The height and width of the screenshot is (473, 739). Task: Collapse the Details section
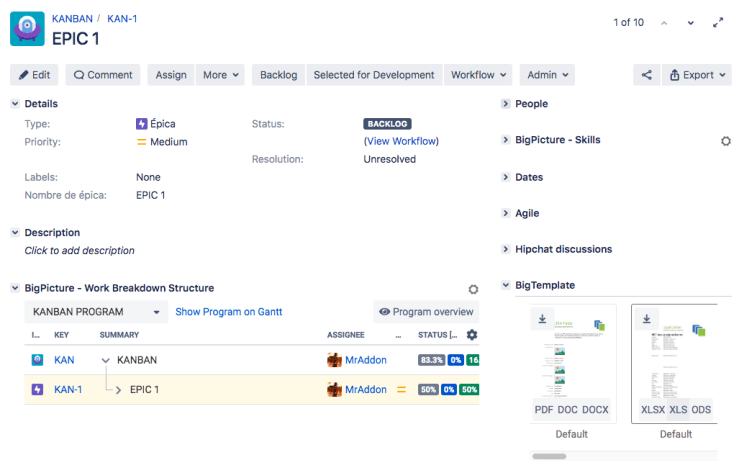tap(15, 104)
